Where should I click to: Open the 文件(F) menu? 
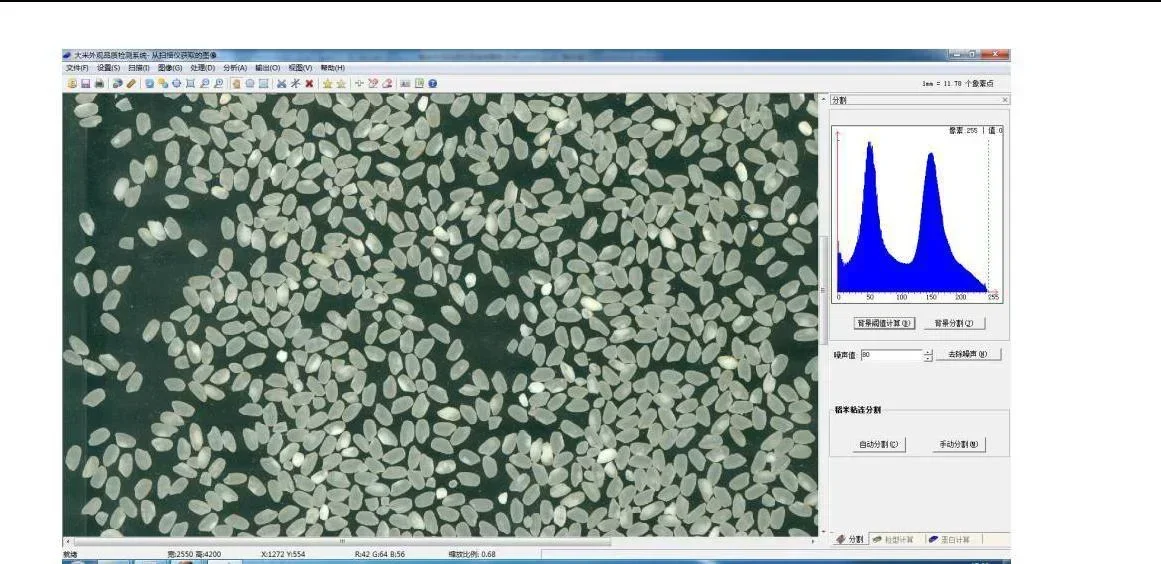pyautogui.click(x=77, y=68)
